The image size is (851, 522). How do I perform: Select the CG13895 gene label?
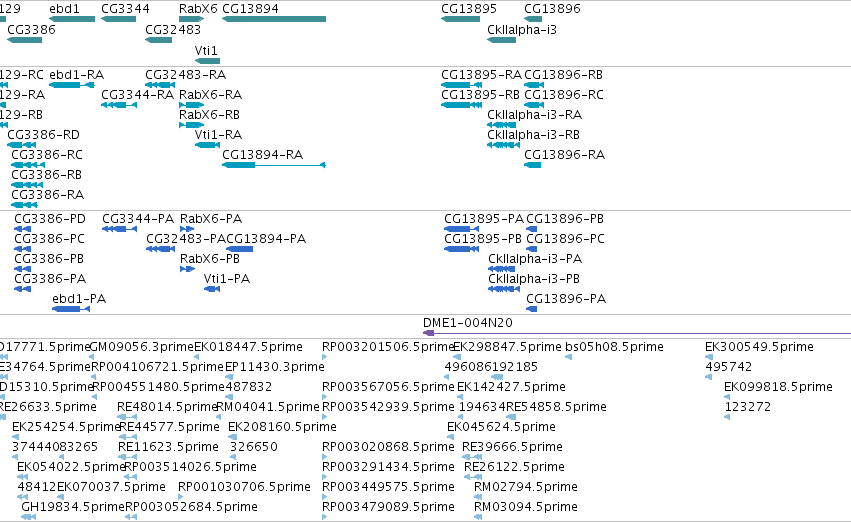coord(469,9)
